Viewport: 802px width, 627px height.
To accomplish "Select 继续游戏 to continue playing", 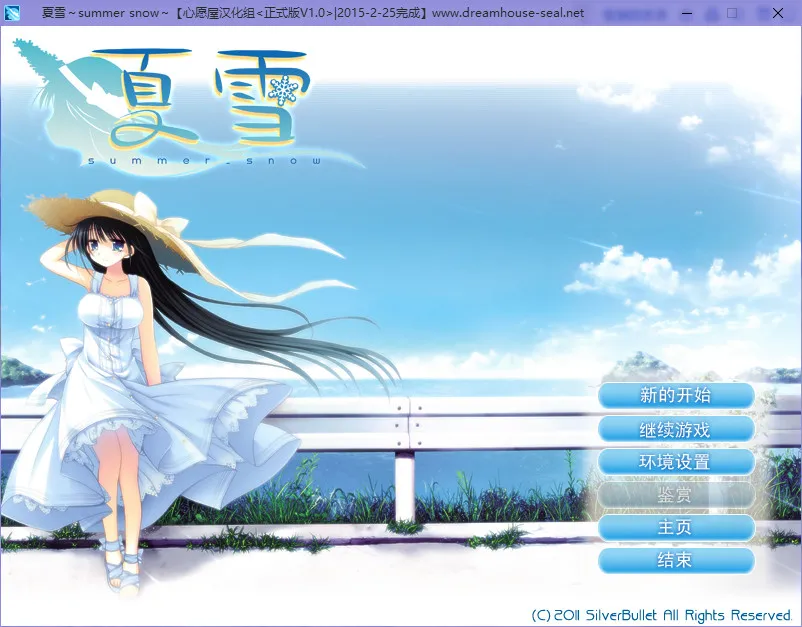I will 676,428.
